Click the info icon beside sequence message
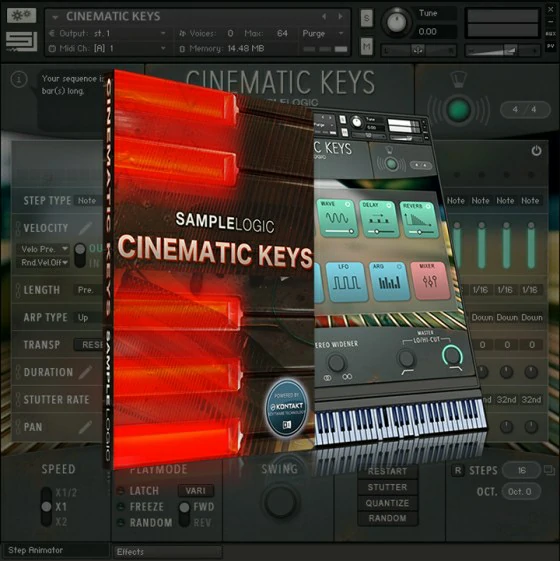This screenshot has width=560, height=561. pyautogui.click(x=19, y=79)
